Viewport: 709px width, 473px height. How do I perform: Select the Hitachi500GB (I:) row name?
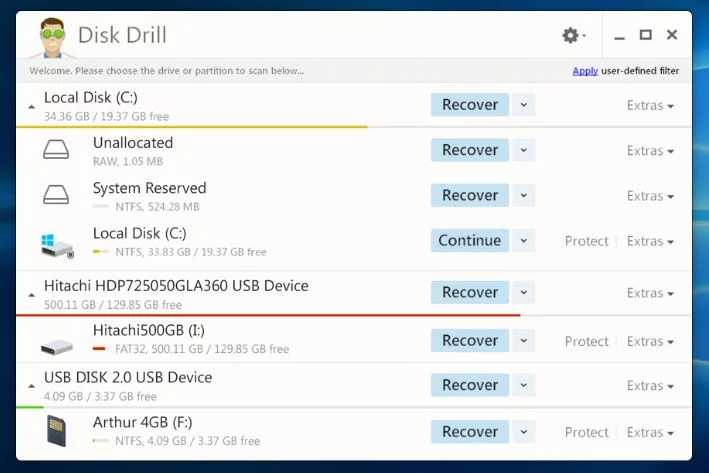(x=149, y=331)
